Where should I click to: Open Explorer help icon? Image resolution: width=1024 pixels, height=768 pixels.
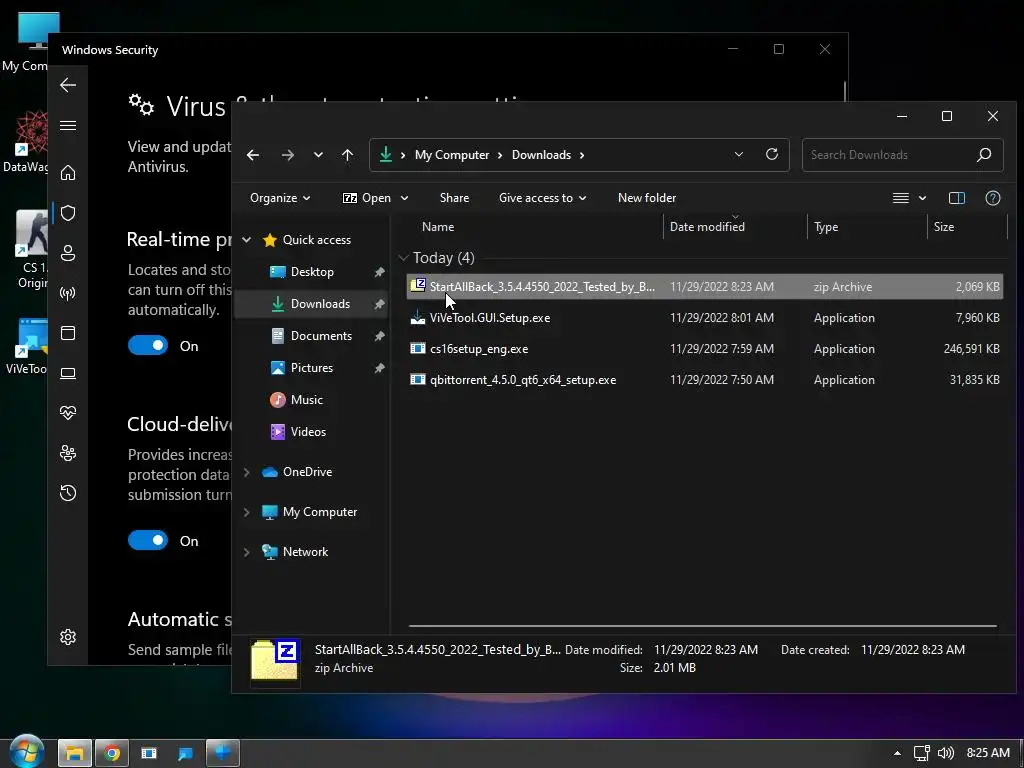pyautogui.click(x=993, y=198)
